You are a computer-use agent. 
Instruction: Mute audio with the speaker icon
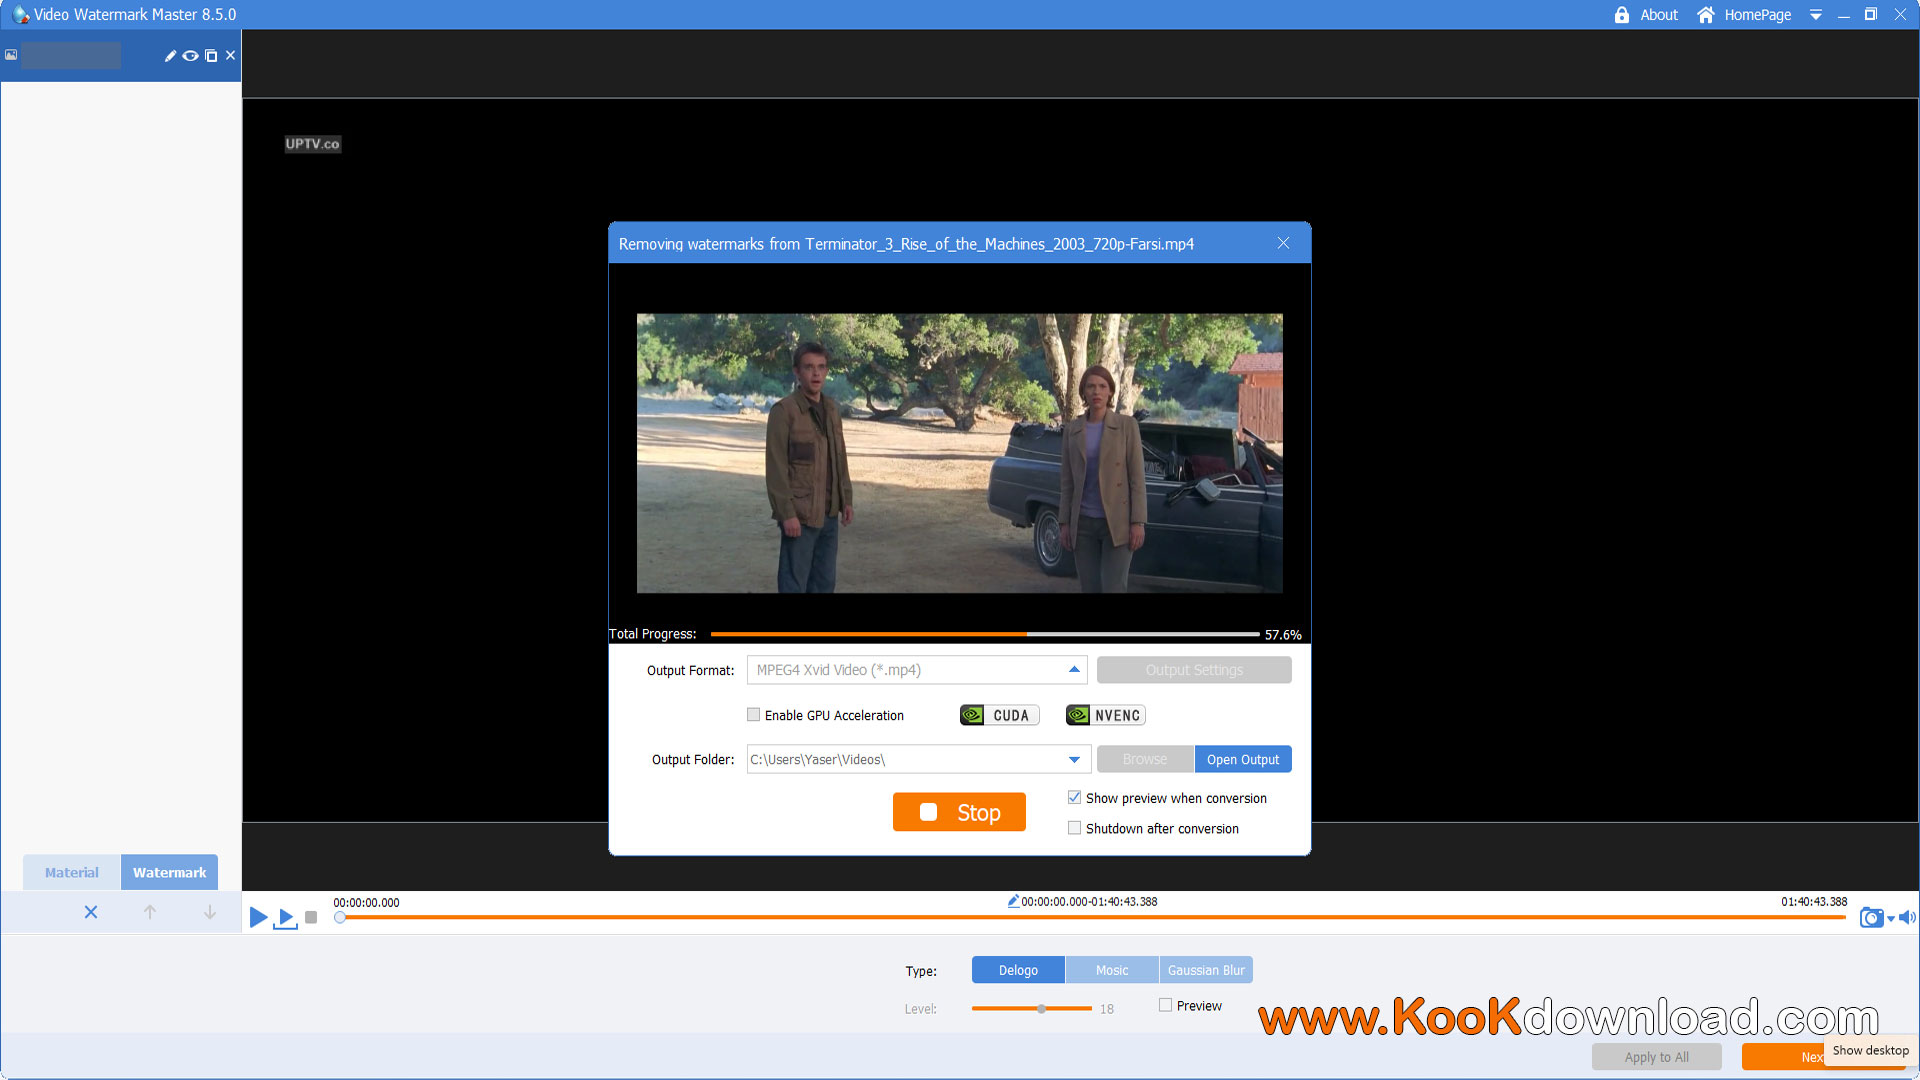(1907, 917)
